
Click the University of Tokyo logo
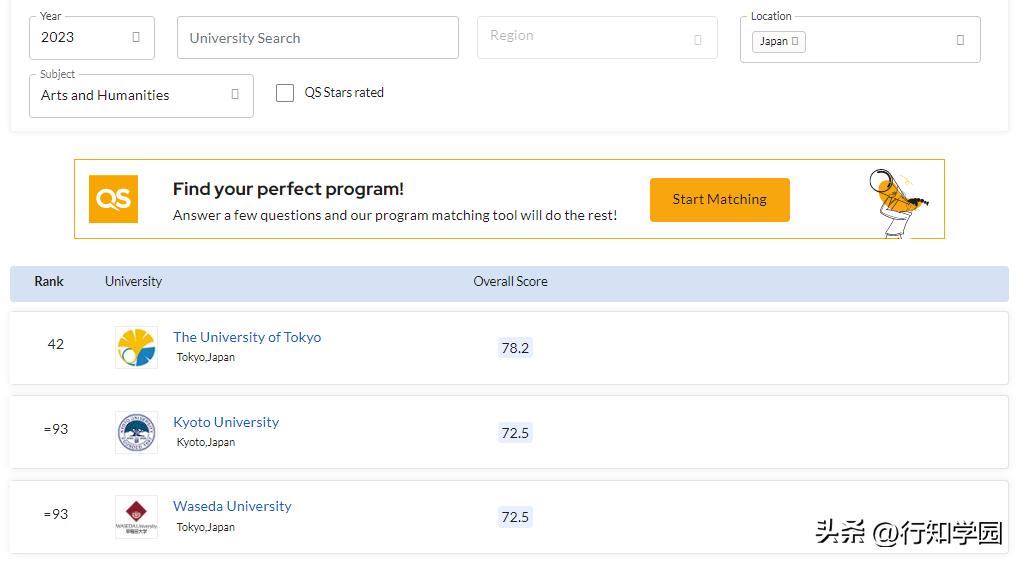[x=136, y=347]
